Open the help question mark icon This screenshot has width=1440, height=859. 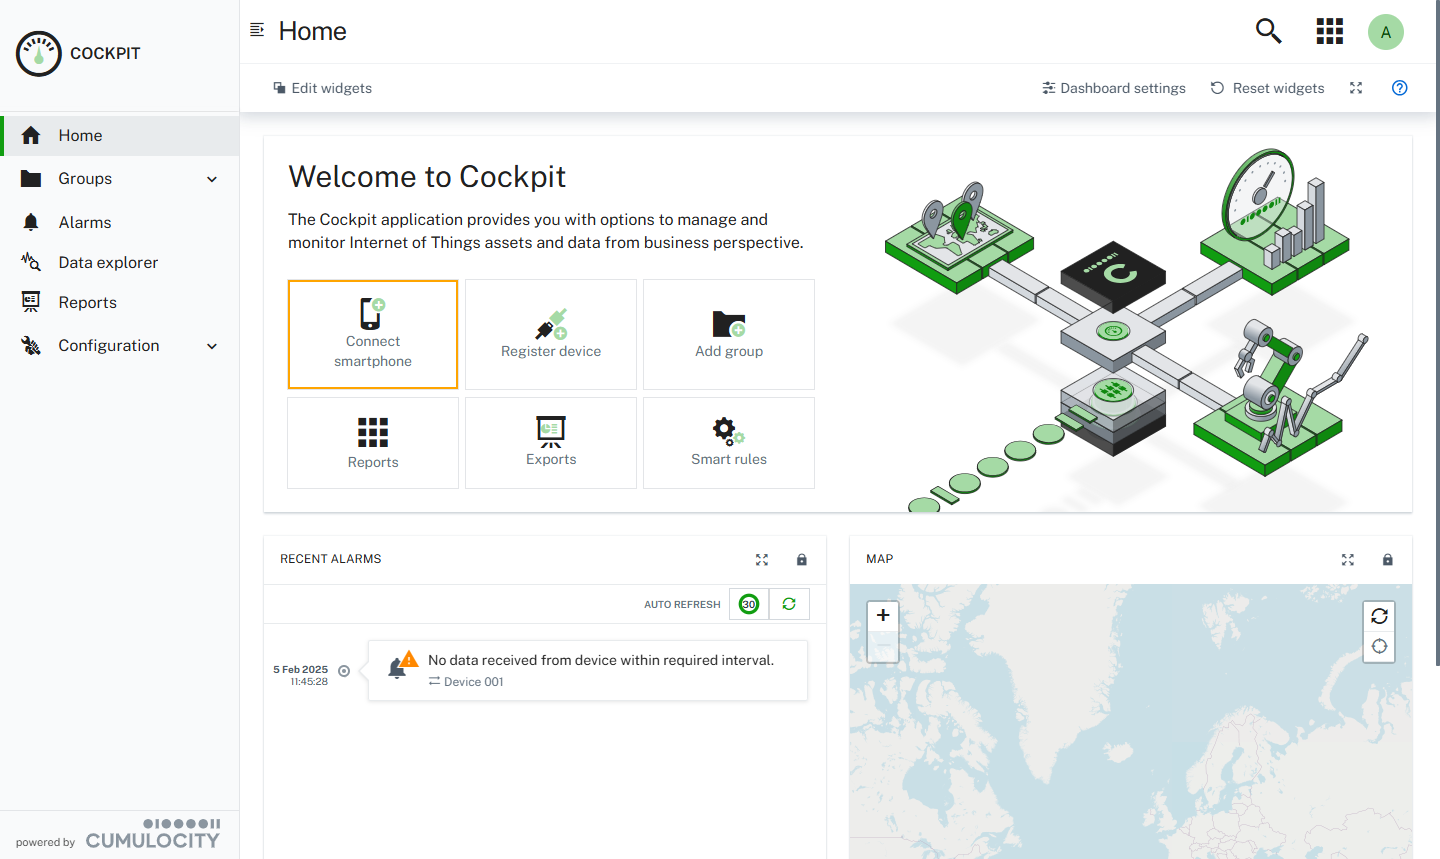[x=1399, y=88]
